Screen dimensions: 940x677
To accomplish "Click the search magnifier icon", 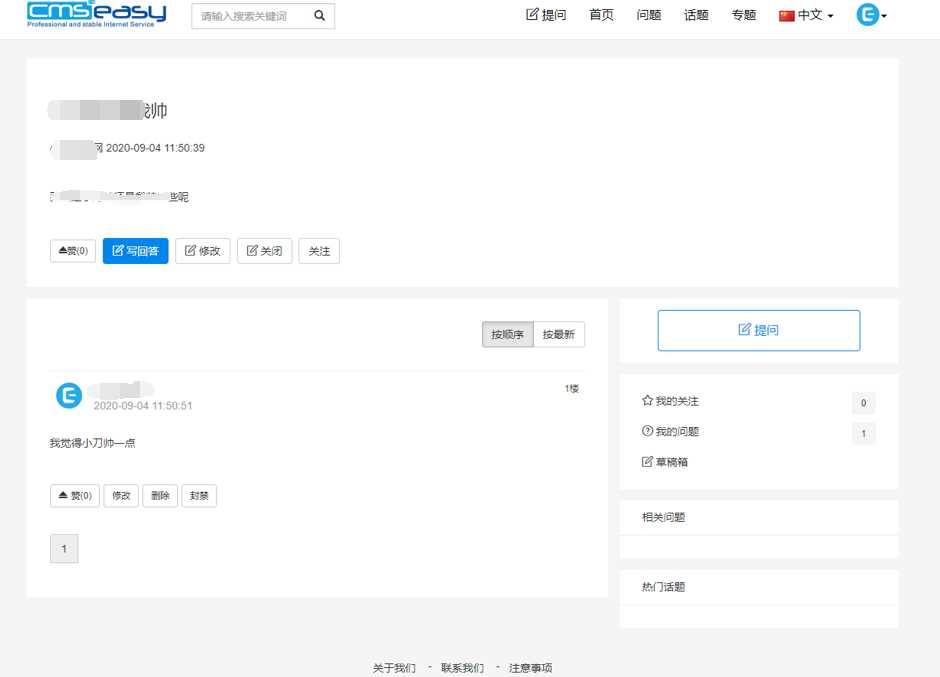I will pos(319,16).
